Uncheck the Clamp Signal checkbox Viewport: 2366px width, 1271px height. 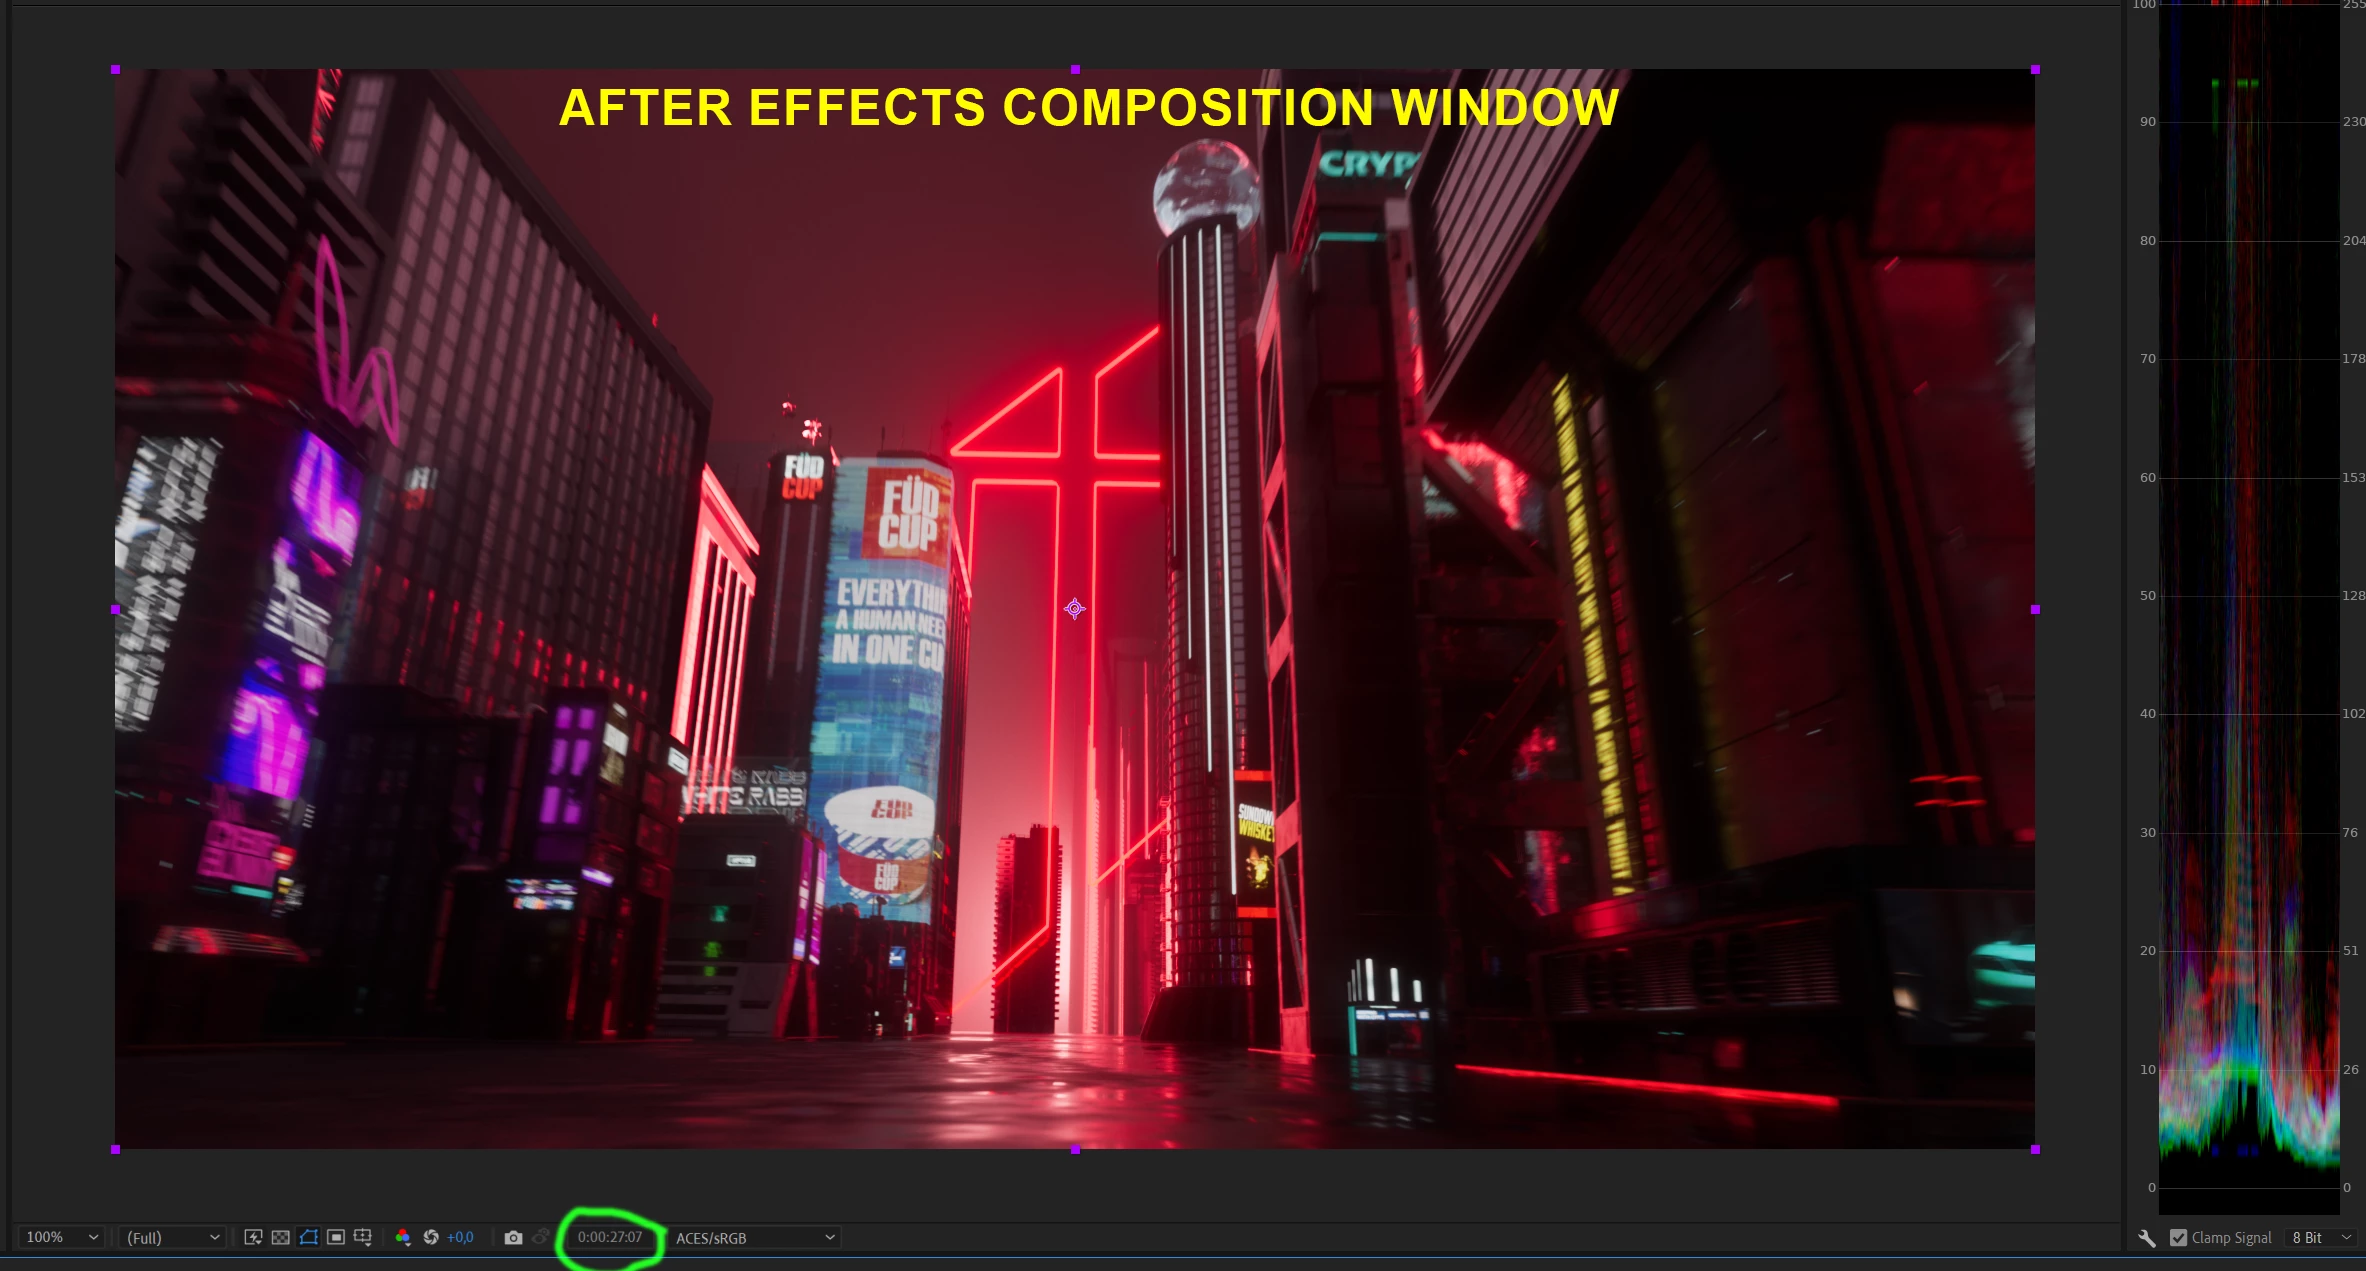click(2178, 1238)
